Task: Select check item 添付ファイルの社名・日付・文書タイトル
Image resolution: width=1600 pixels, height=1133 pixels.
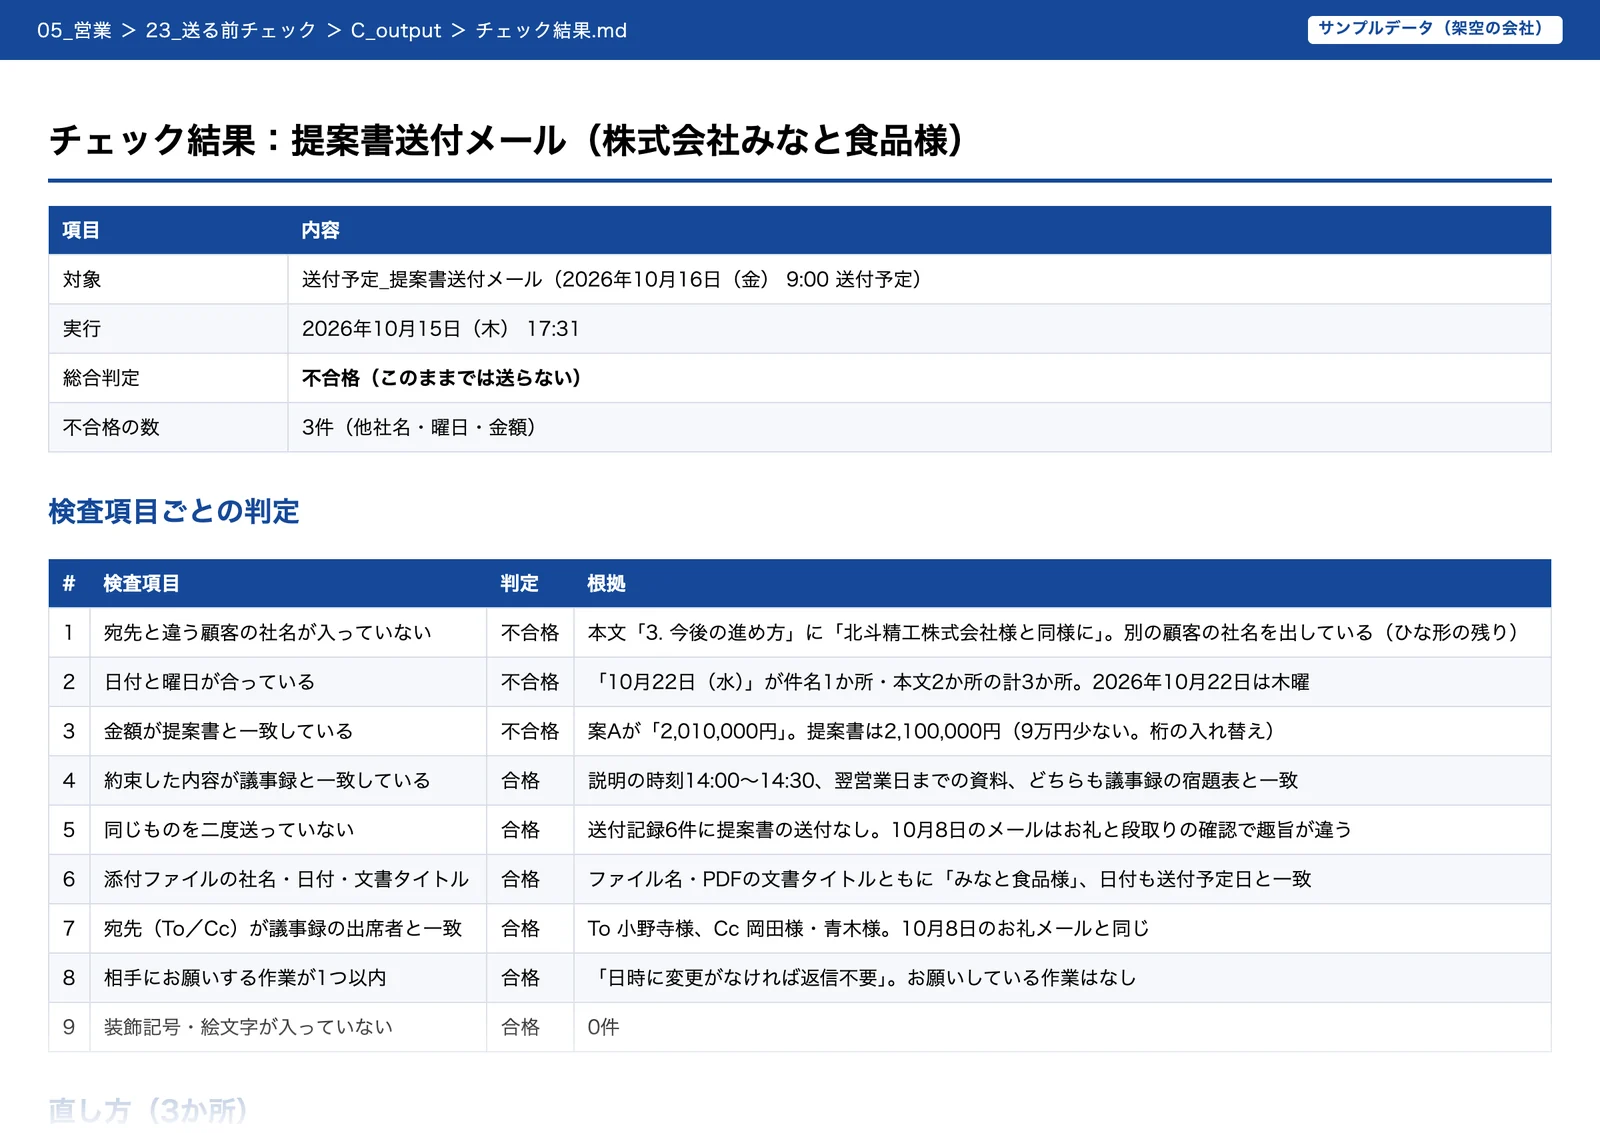Action: (286, 879)
